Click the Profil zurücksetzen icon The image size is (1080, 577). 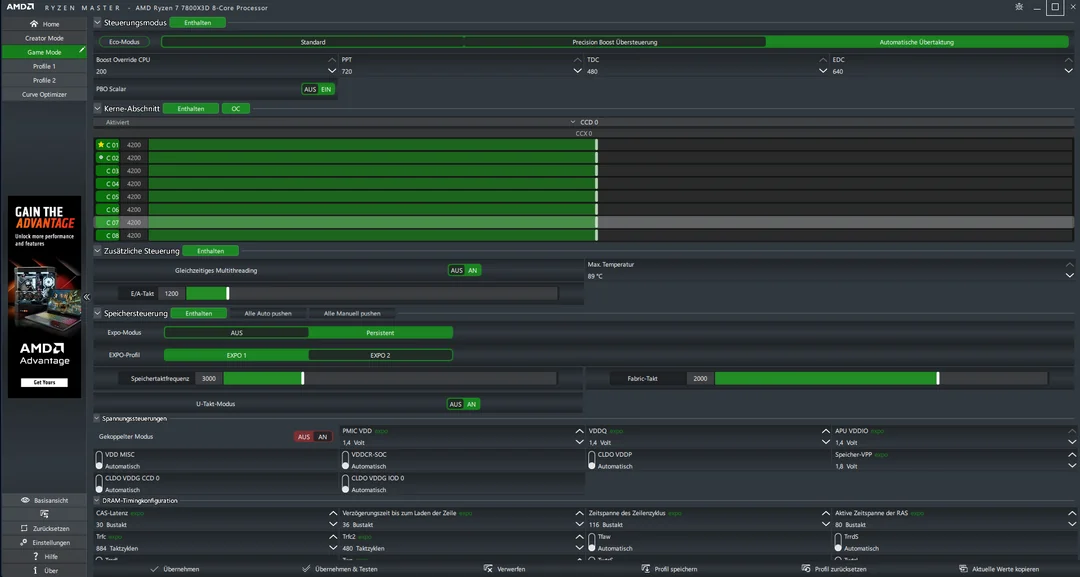pos(806,569)
